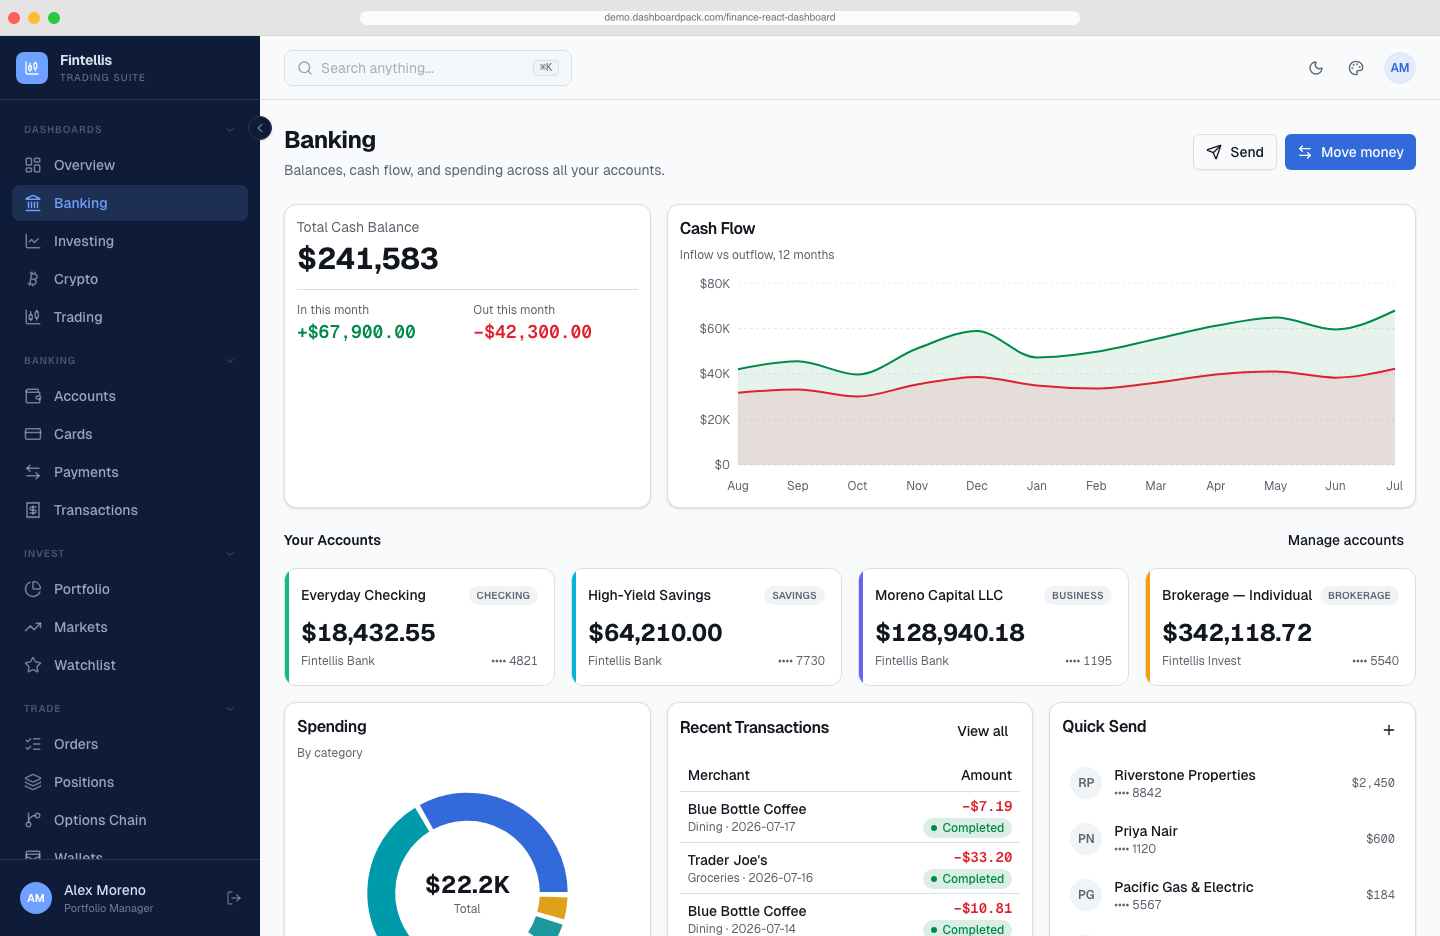
Task: Open Alex Moreno profile avatar
Action: [36, 898]
